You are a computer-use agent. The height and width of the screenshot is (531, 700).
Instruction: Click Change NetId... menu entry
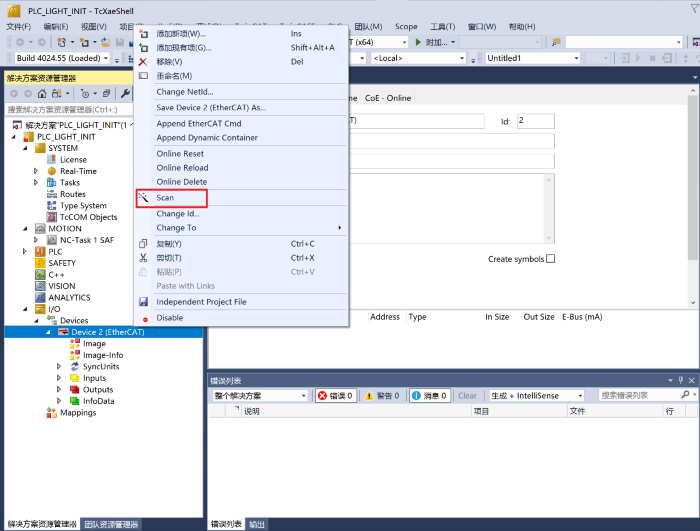(185, 92)
